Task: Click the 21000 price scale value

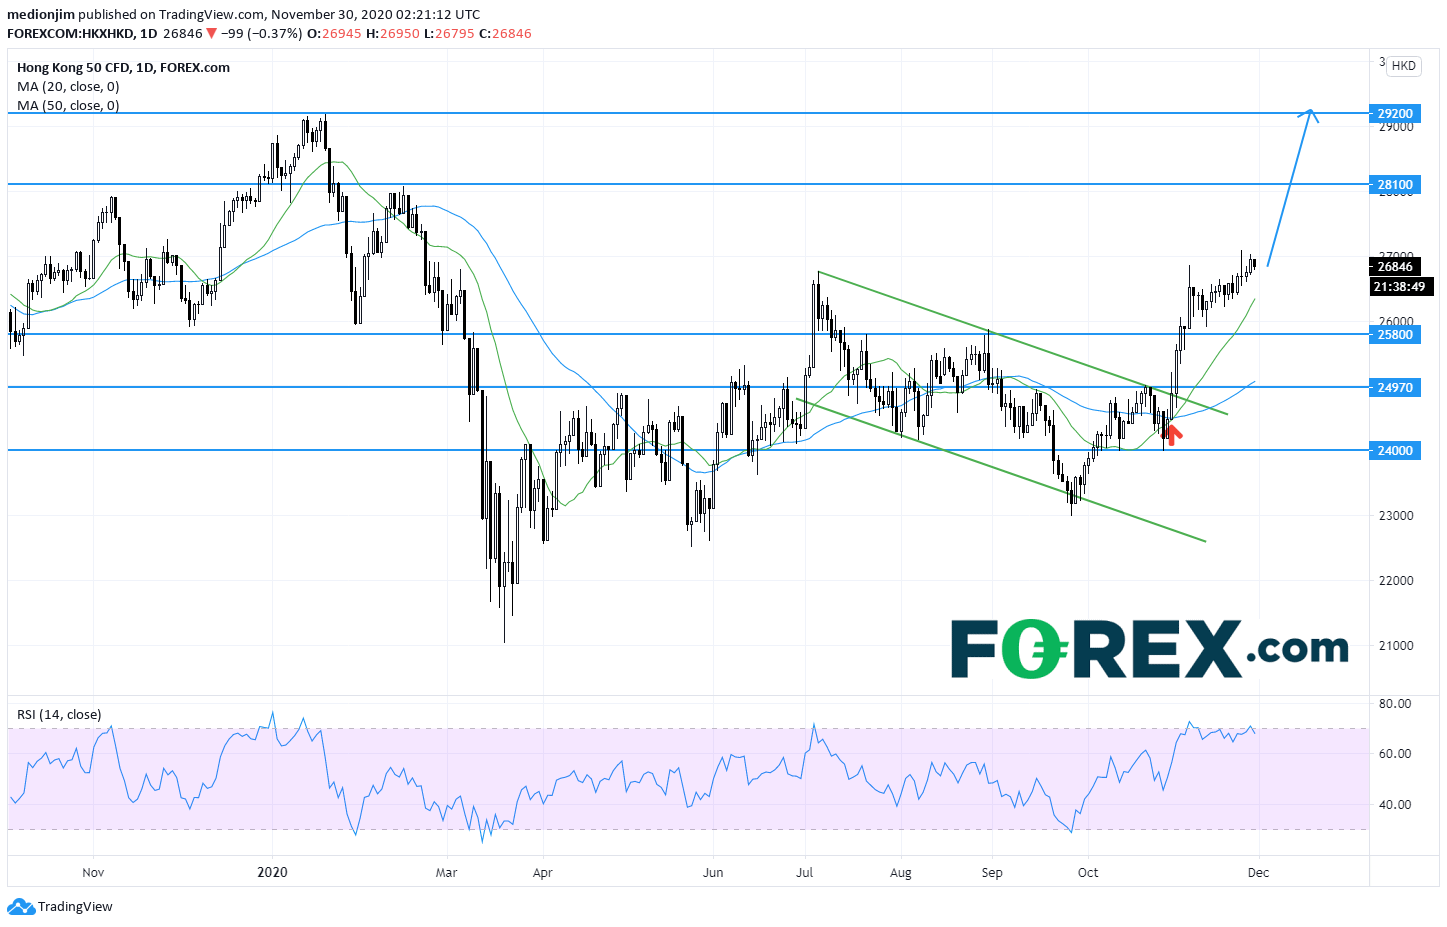Action: coord(1396,646)
